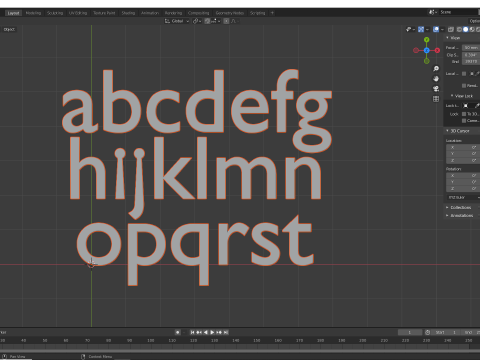Open the Rendering workspace tab
Viewport: 480px width, 360px height.
point(173,13)
